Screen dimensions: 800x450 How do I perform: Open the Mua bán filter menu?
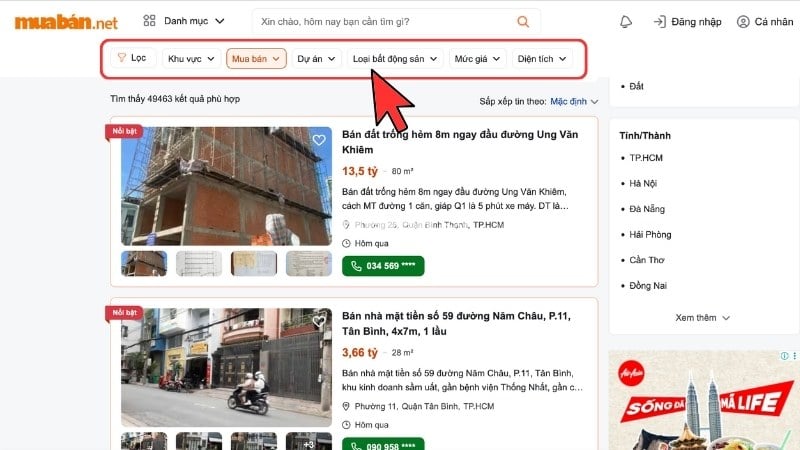[x=256, y=58]
